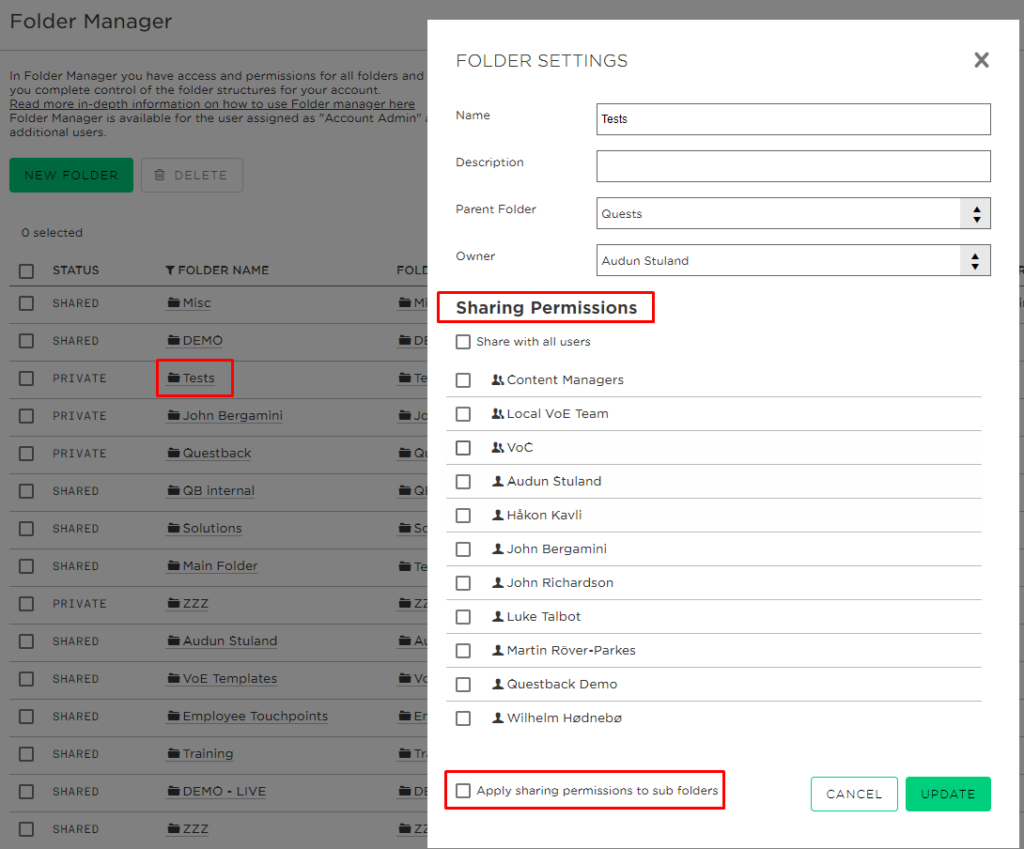The height and width of the screenshot is (849, 1024).
Task: Open the Owner selection dropdown
Action: (976, 260)
